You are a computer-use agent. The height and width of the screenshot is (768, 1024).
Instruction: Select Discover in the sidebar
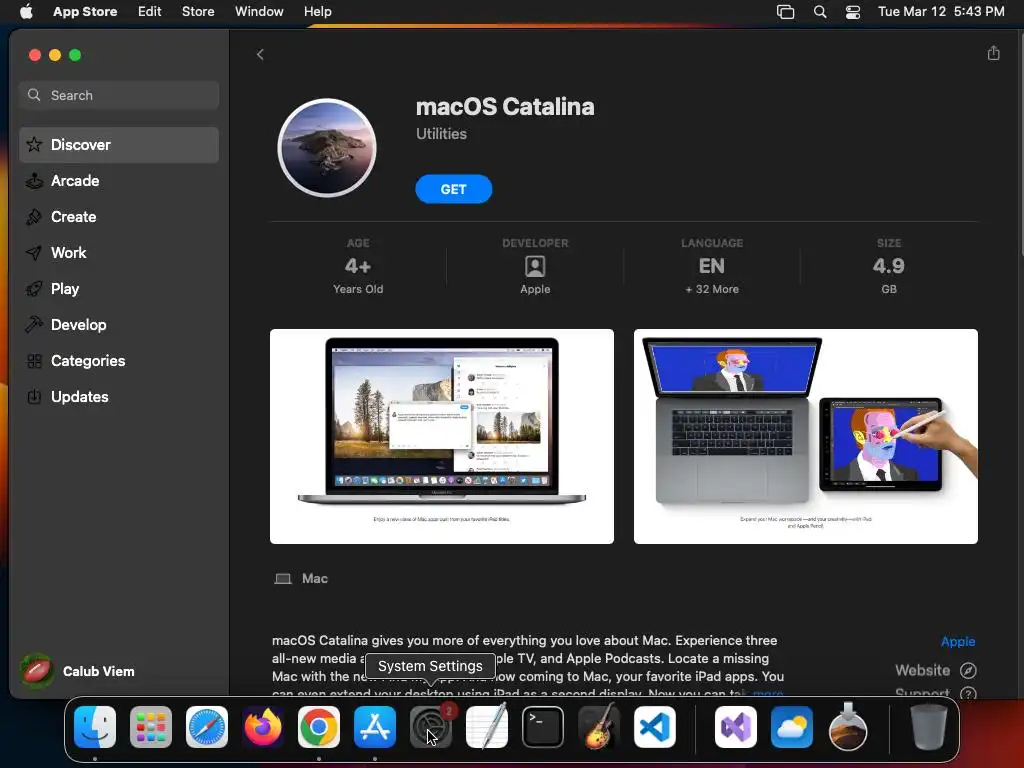coord(119,144)
